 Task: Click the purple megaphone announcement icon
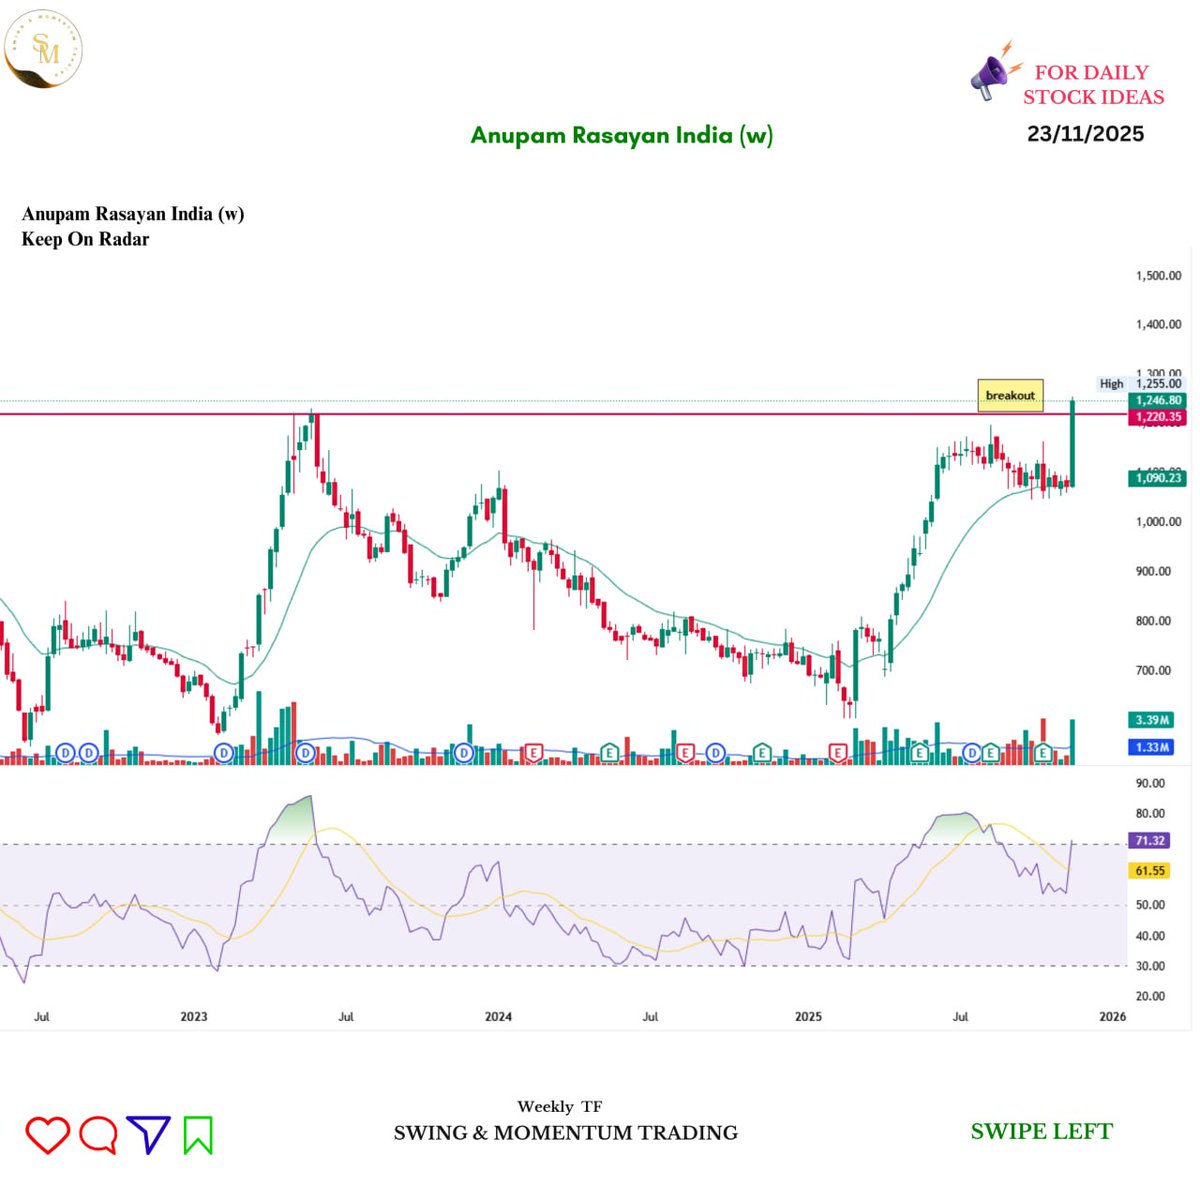[x=991, y=73]
